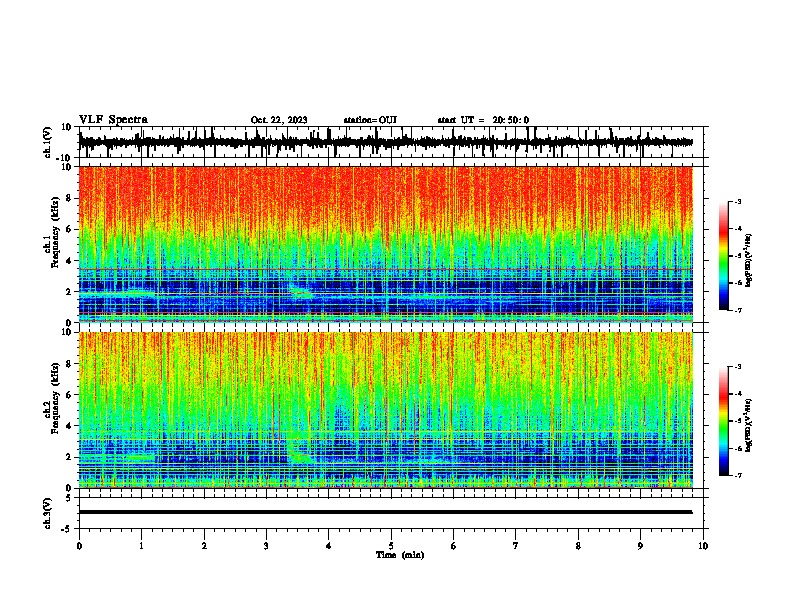Click time axis tick label "9"

[640, 546]
